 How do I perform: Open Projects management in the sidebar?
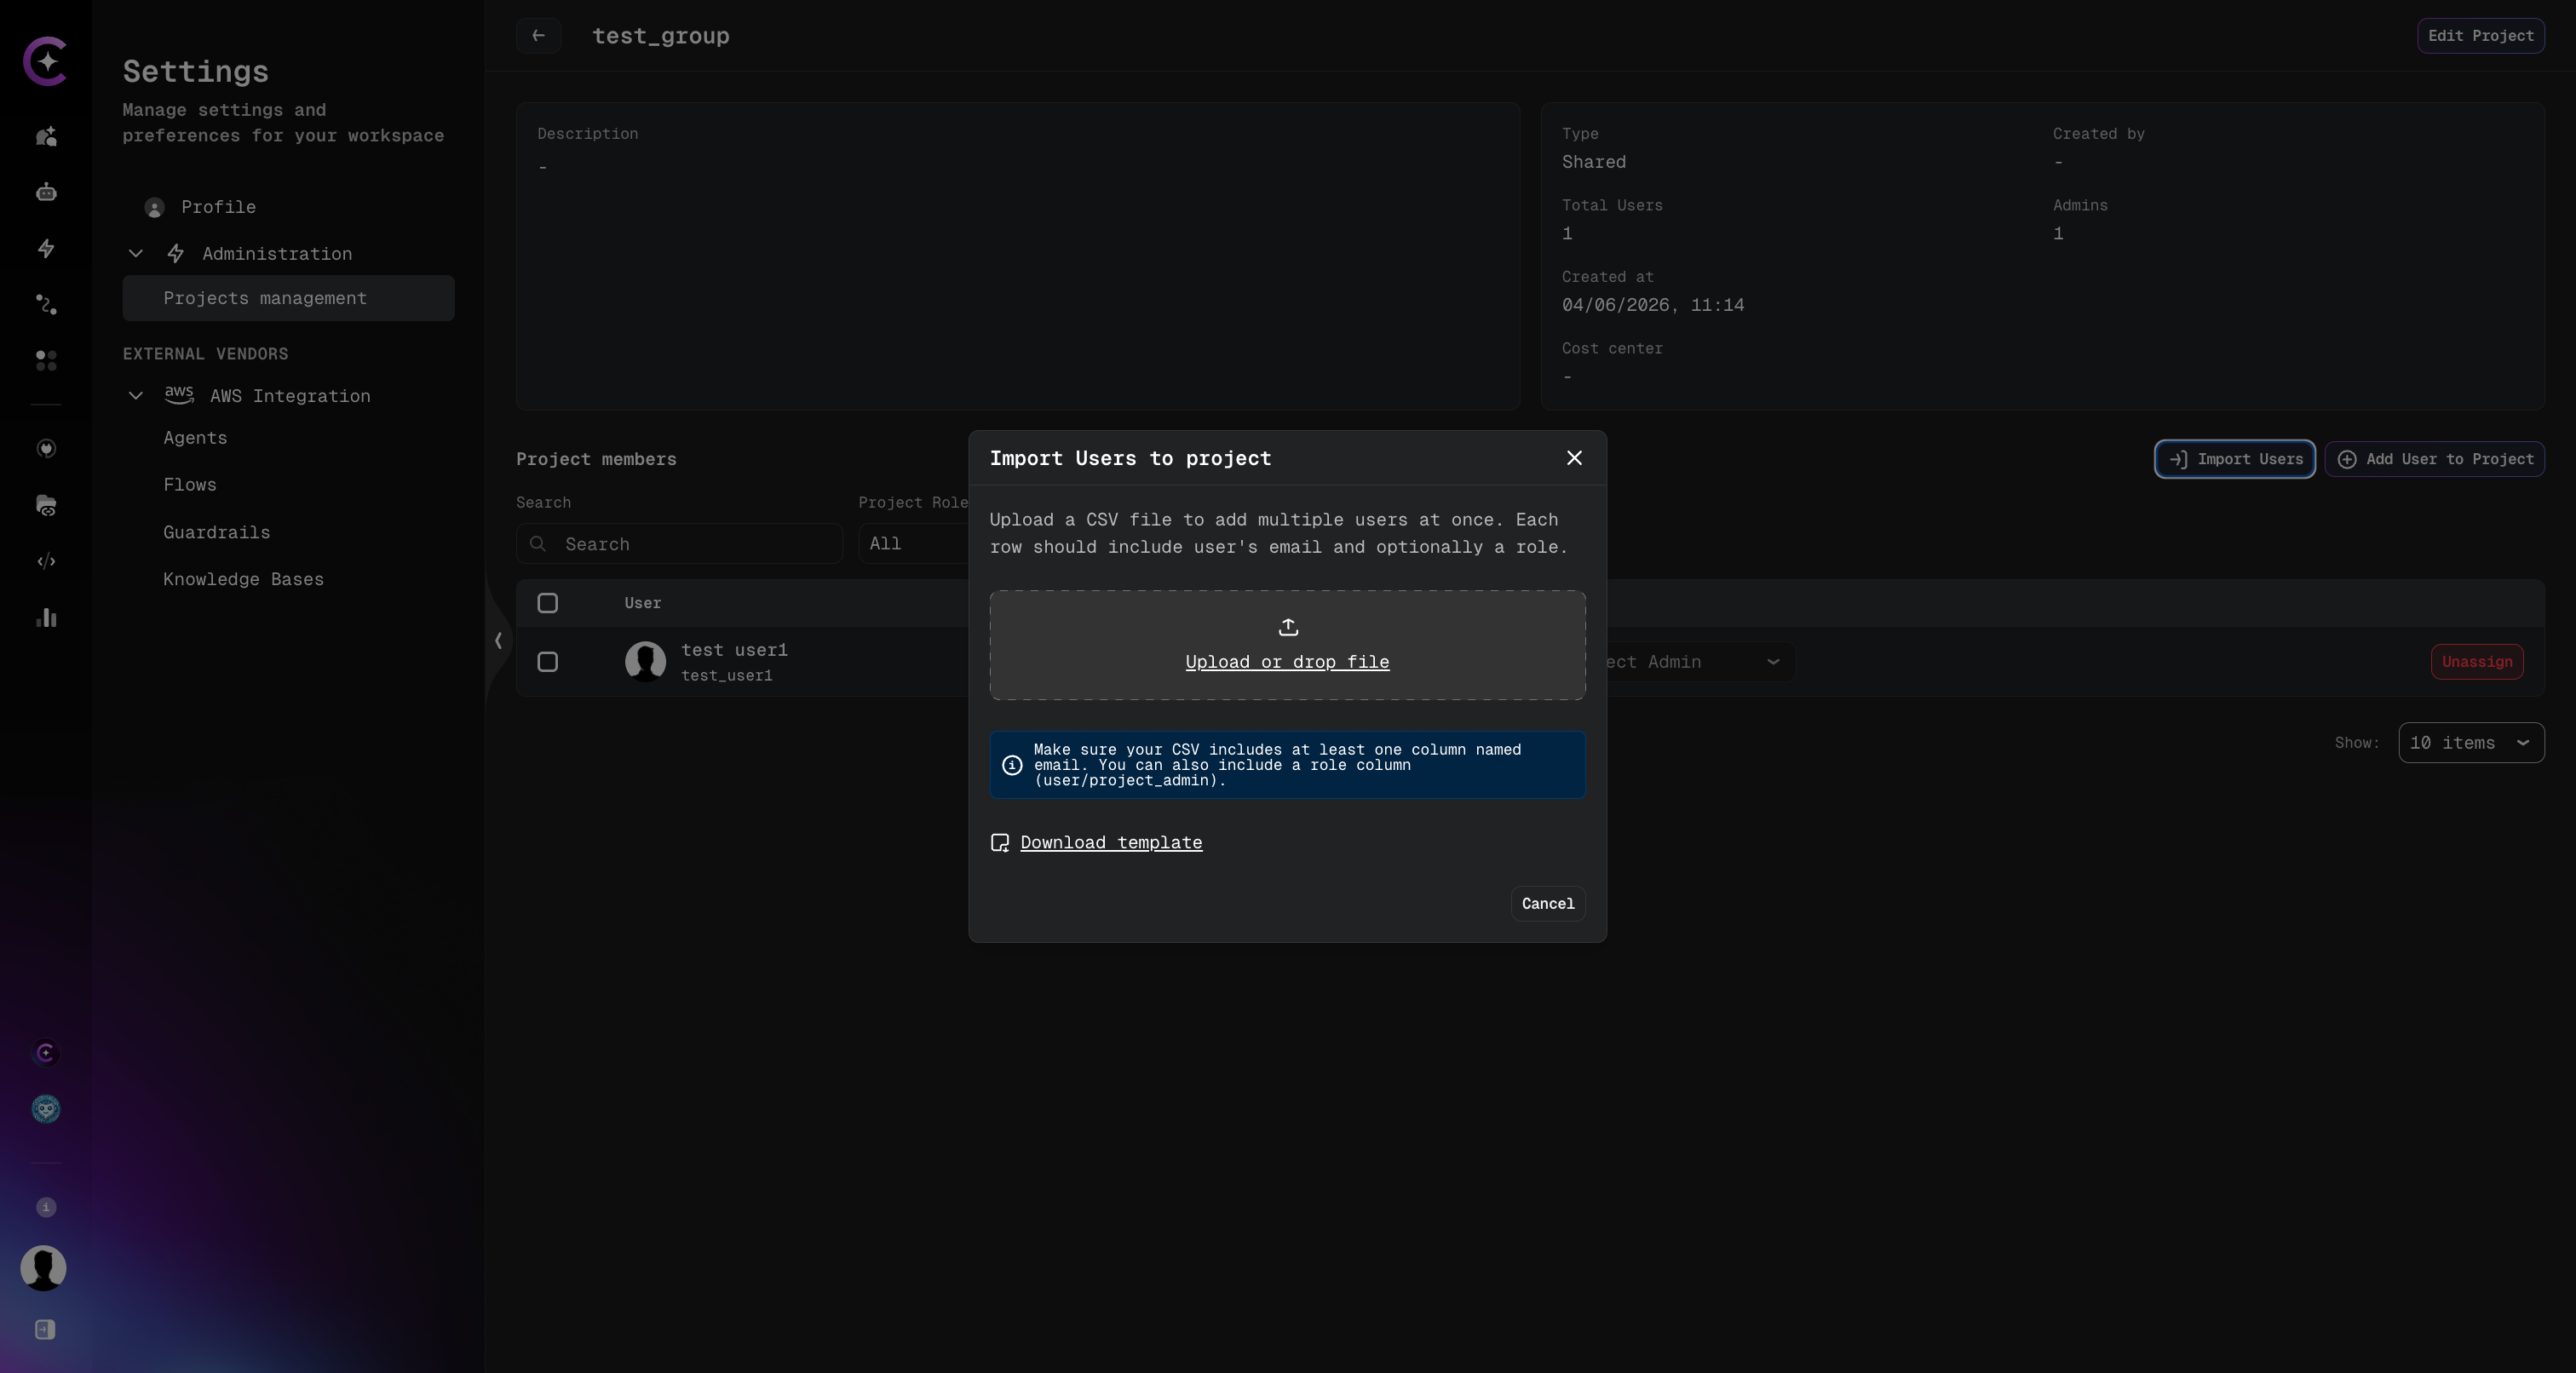pos(266,298)
